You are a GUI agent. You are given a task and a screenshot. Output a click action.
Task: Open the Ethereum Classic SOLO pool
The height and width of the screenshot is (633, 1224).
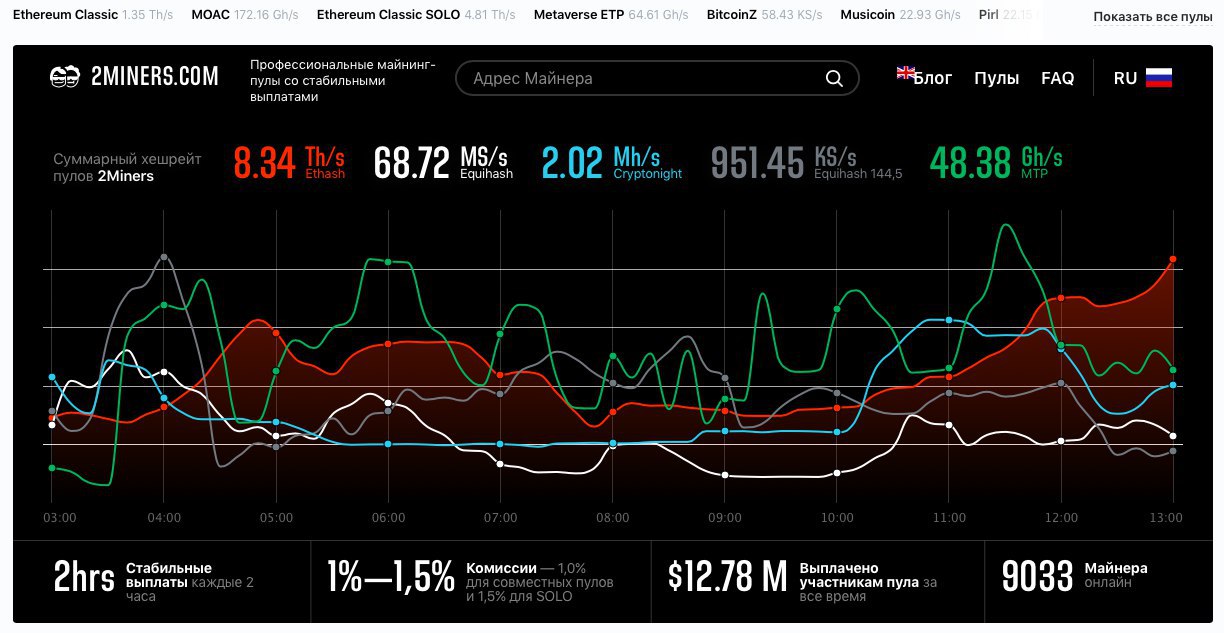416,16
